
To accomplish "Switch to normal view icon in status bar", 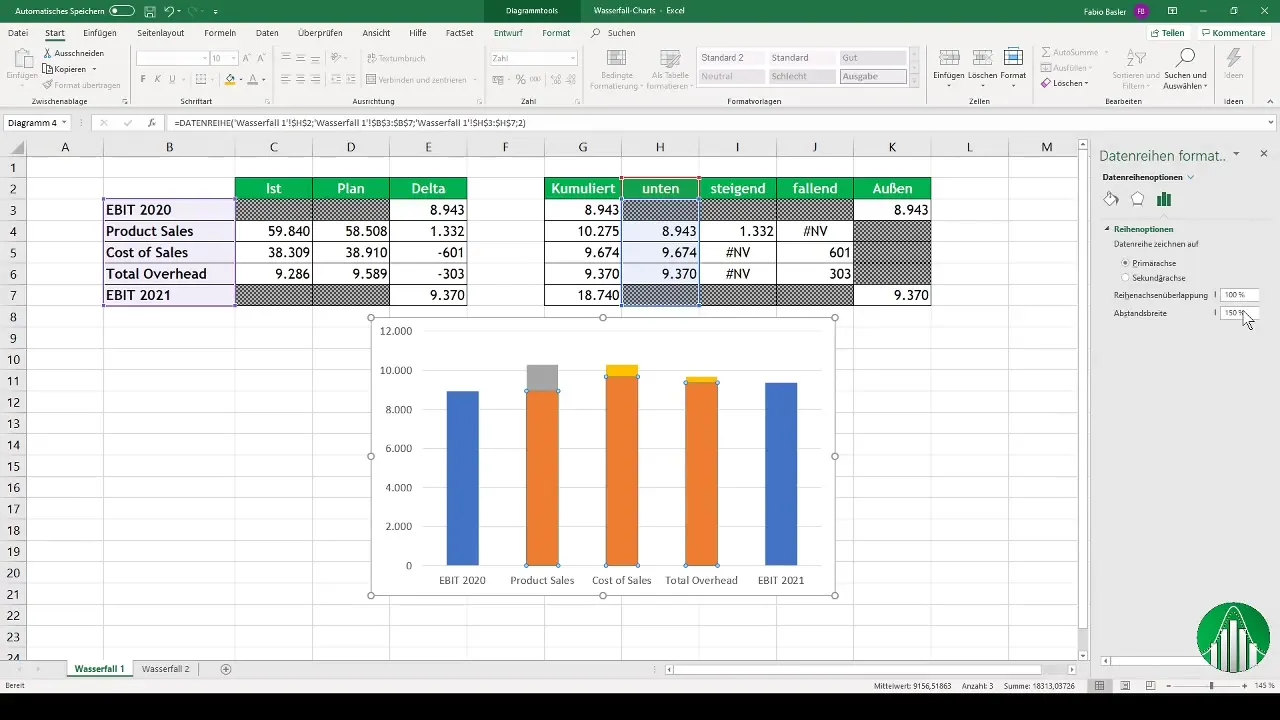I will tap(1099, 686).
